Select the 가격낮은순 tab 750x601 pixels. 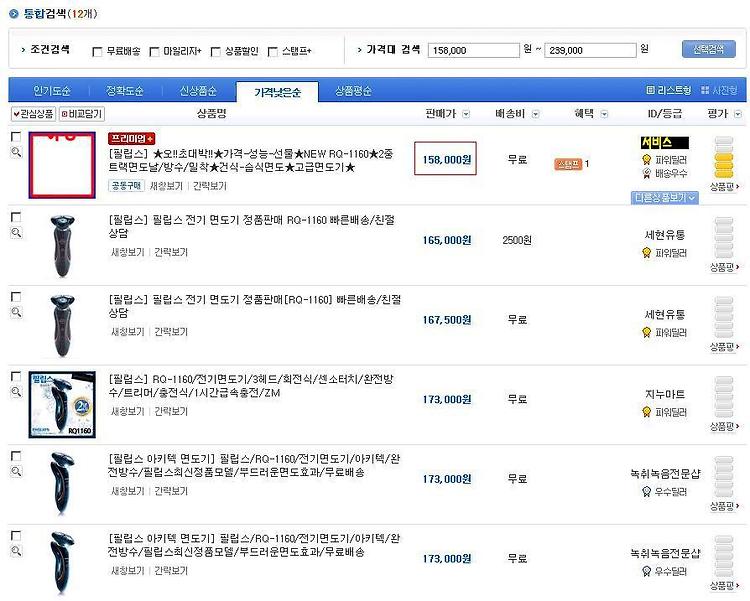(277, 92)
